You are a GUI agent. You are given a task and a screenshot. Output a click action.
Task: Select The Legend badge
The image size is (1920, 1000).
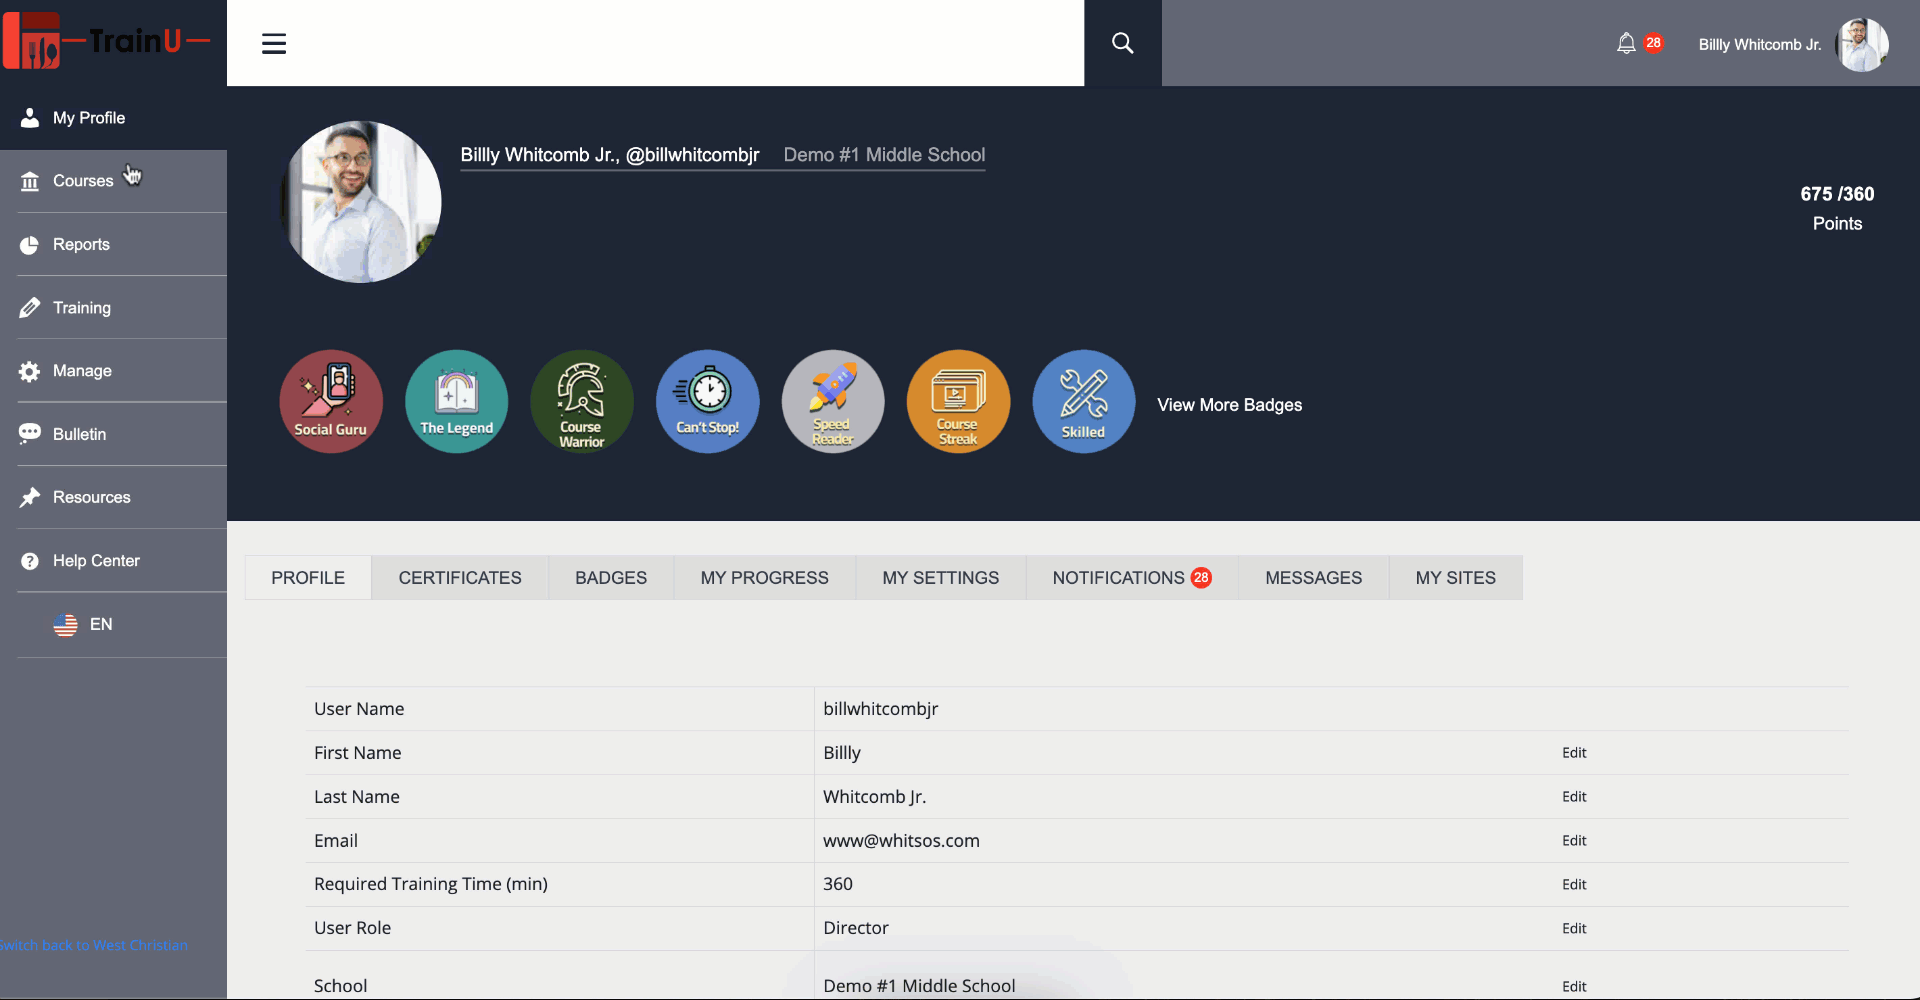pyautogui.click(x=457, y=401)
